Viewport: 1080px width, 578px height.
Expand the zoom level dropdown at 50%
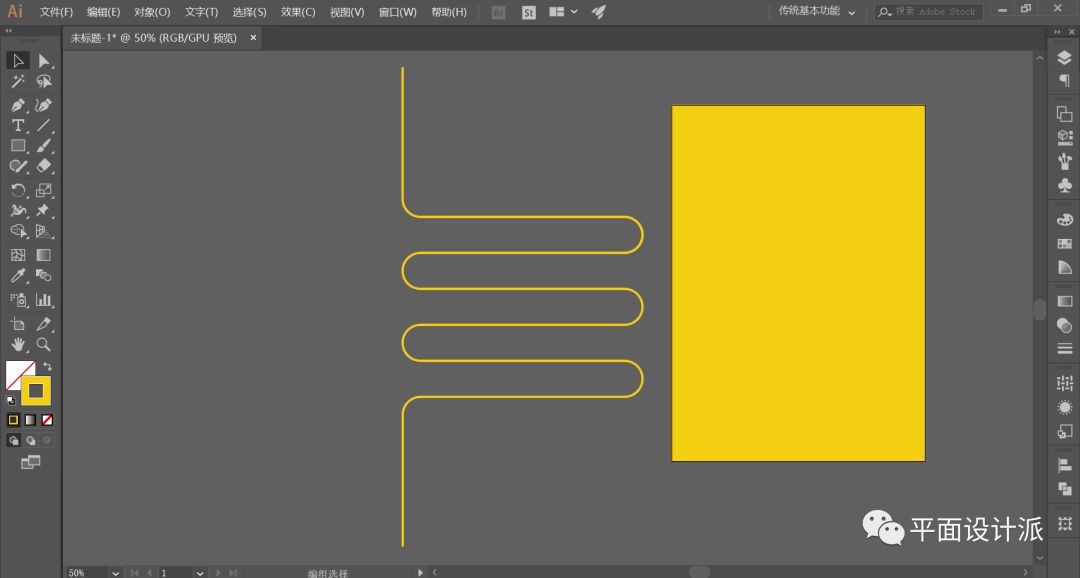[116, 573]
